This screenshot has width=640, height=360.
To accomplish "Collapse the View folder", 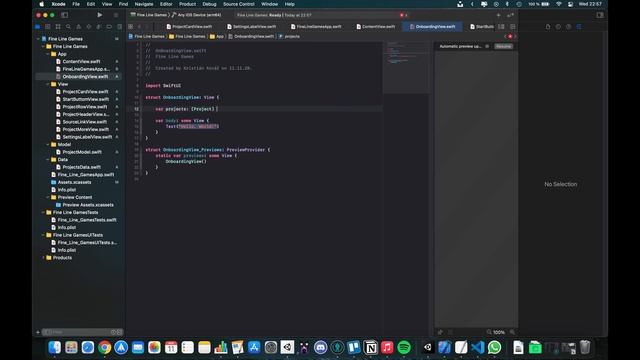I will (x=48, y=84).
